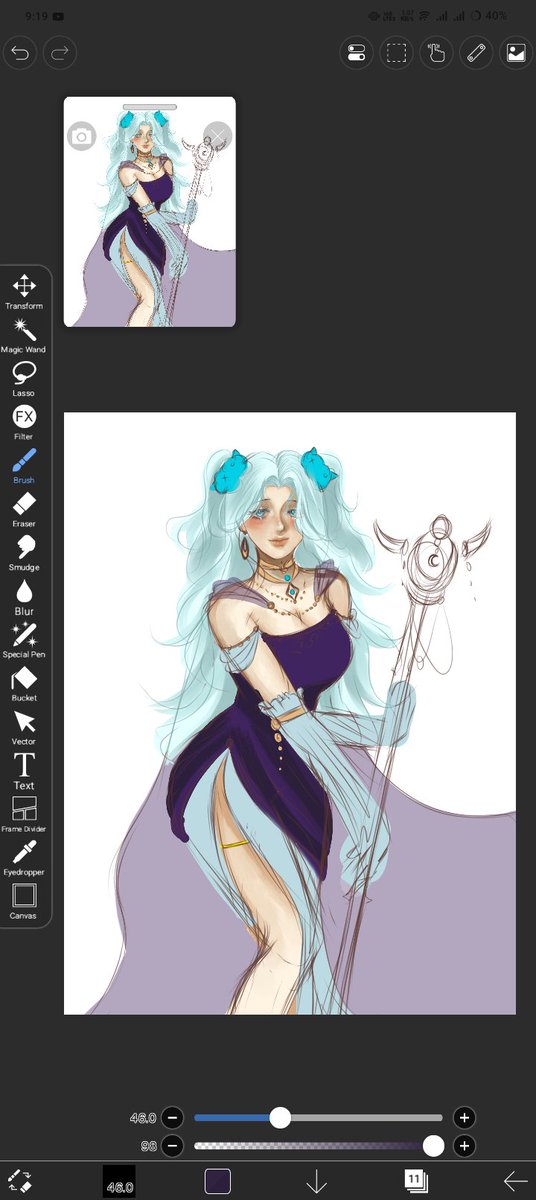Select the Eyedropper tool
Image resolution: width=536 pixels, height=1200 pixels.
(24, 858)
